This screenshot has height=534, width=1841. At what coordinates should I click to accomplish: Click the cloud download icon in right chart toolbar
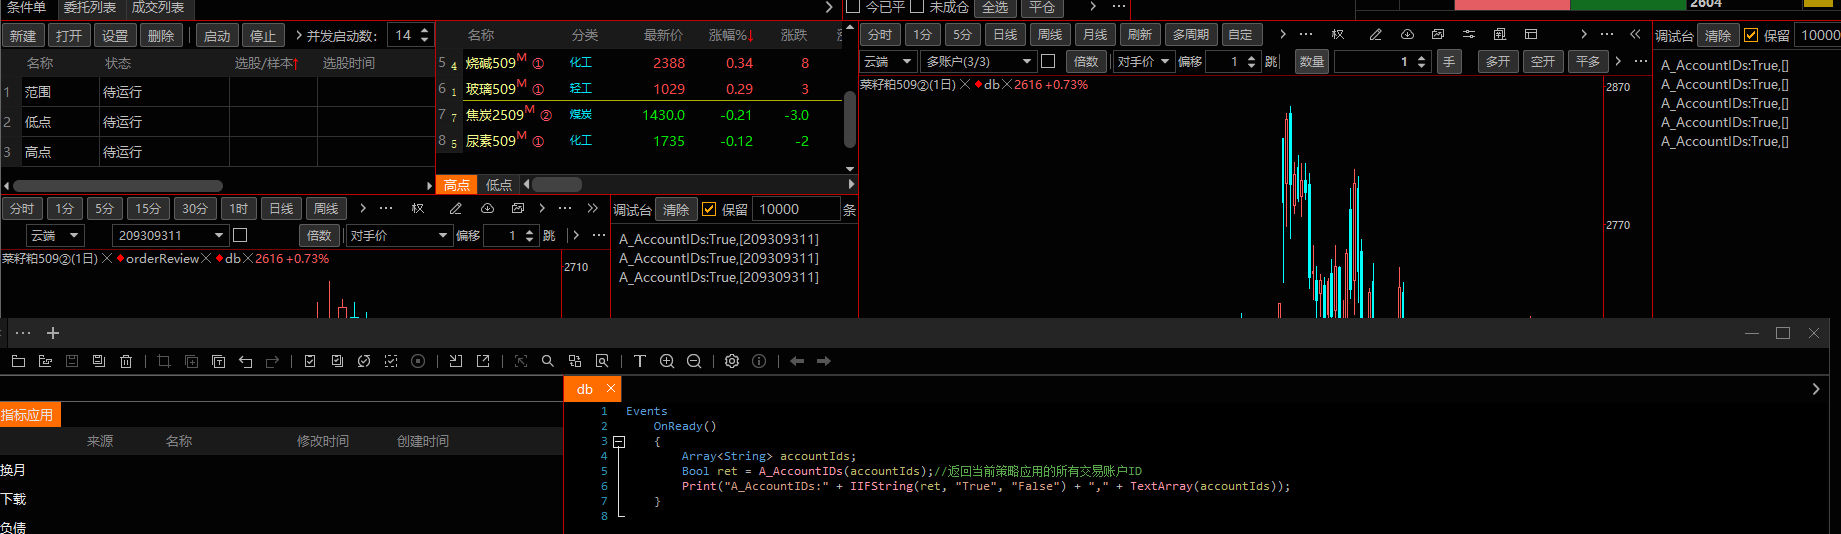click(1407, 34)
